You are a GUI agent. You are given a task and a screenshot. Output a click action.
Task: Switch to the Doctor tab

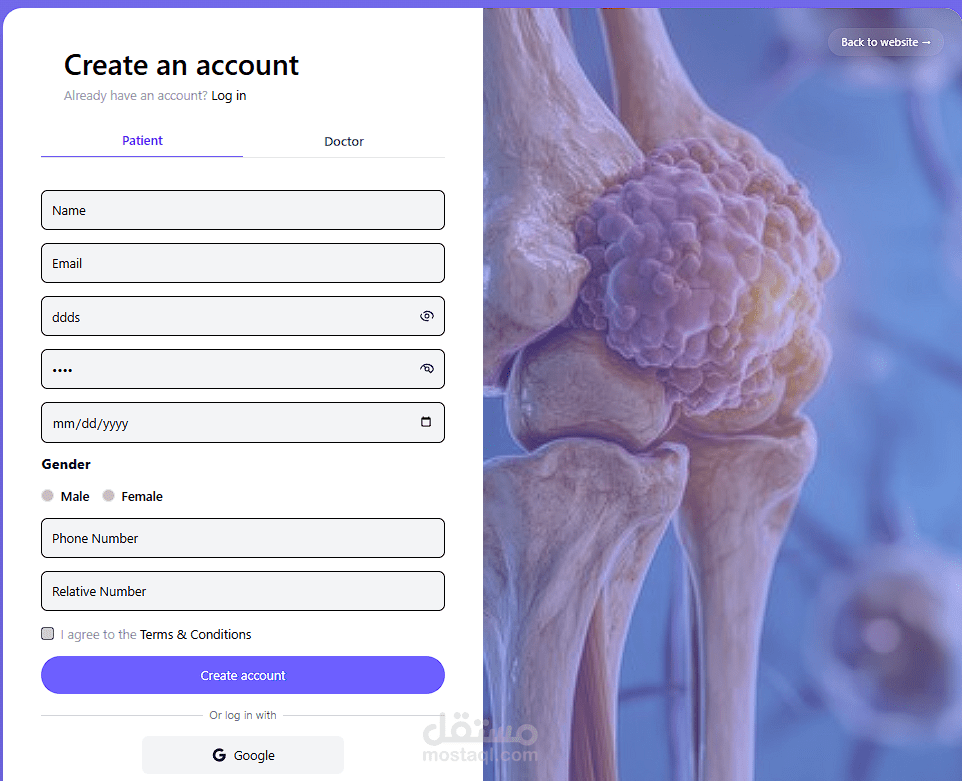(344, 141)
